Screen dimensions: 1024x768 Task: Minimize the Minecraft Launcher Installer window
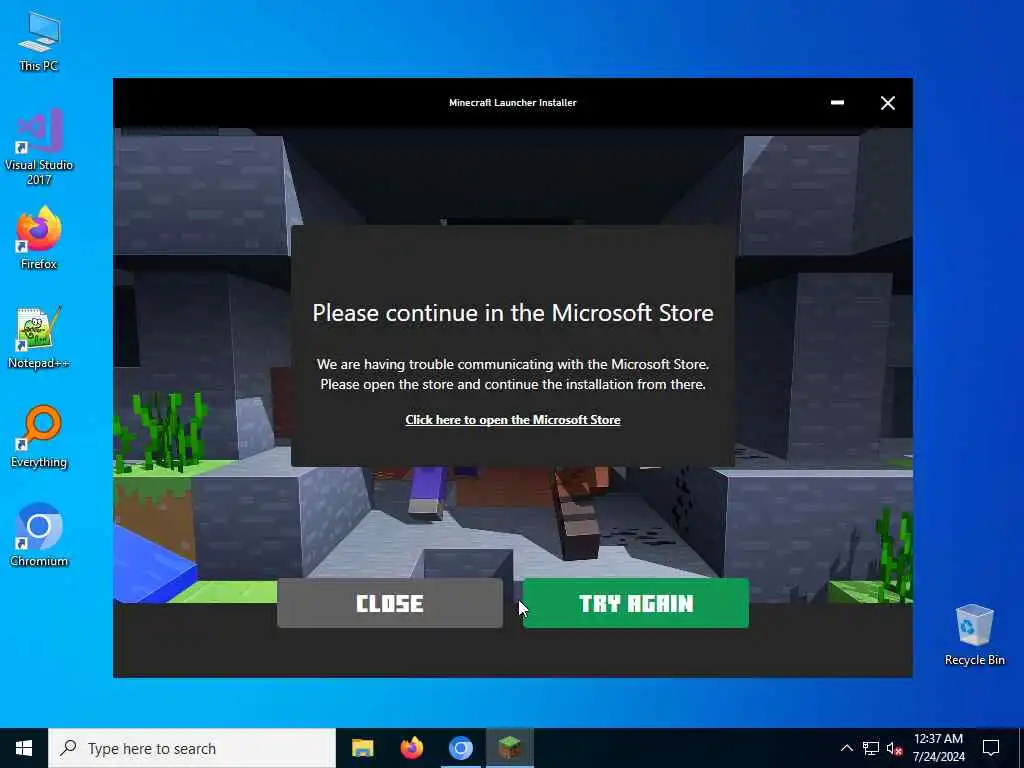coord(837,103)
